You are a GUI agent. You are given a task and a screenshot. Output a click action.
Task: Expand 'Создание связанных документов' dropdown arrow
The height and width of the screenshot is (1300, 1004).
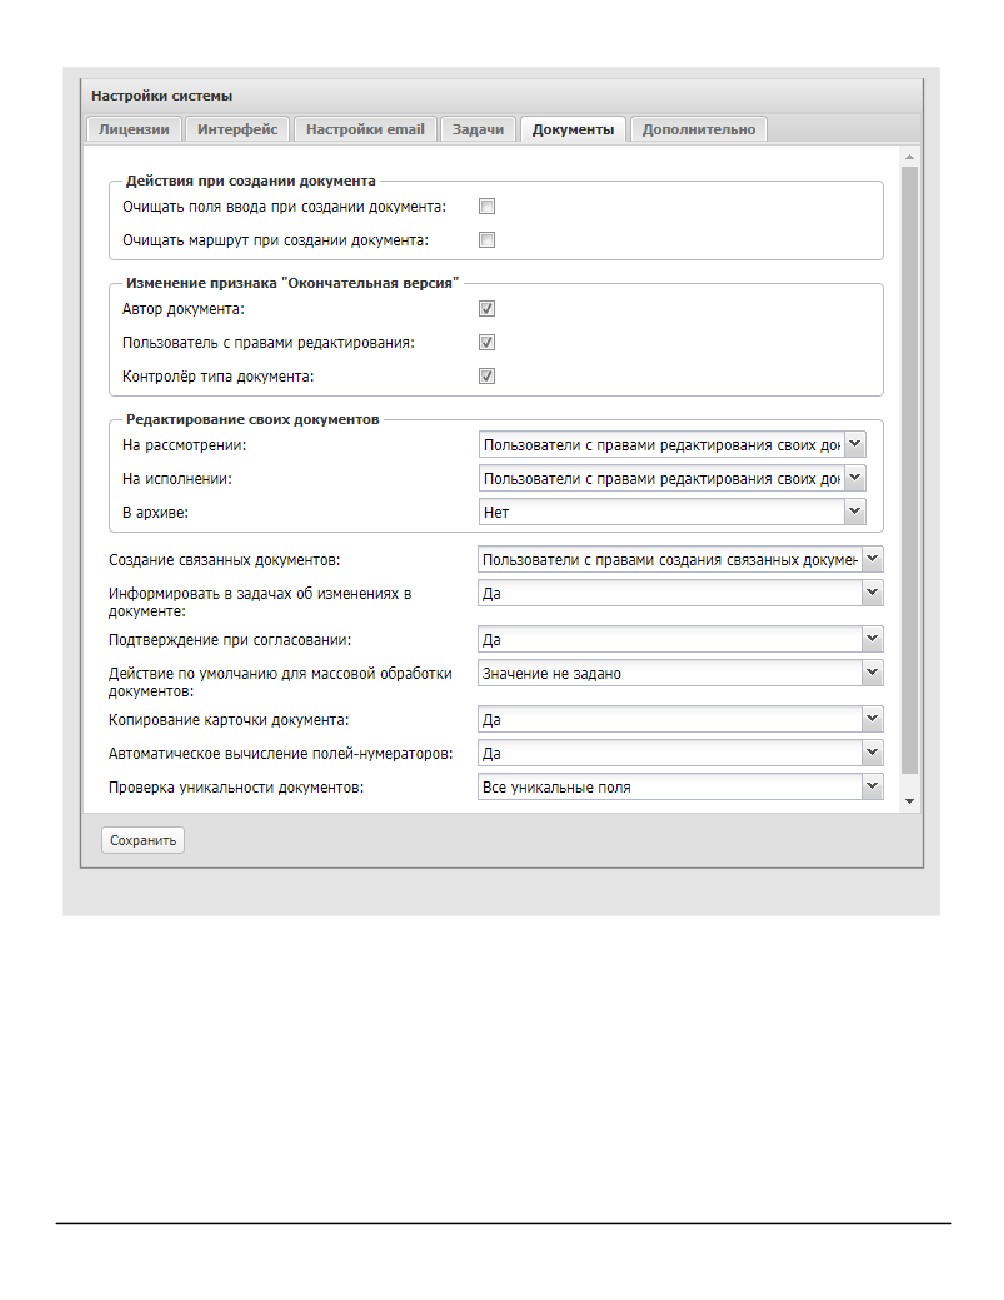coord(873,560)
